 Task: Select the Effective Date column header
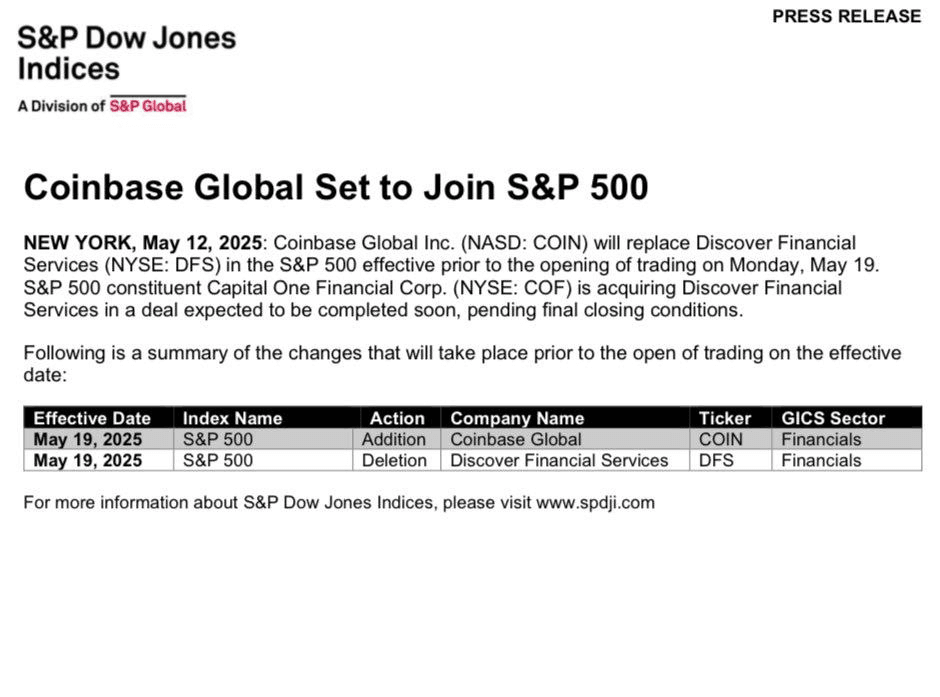pos(92,418)
